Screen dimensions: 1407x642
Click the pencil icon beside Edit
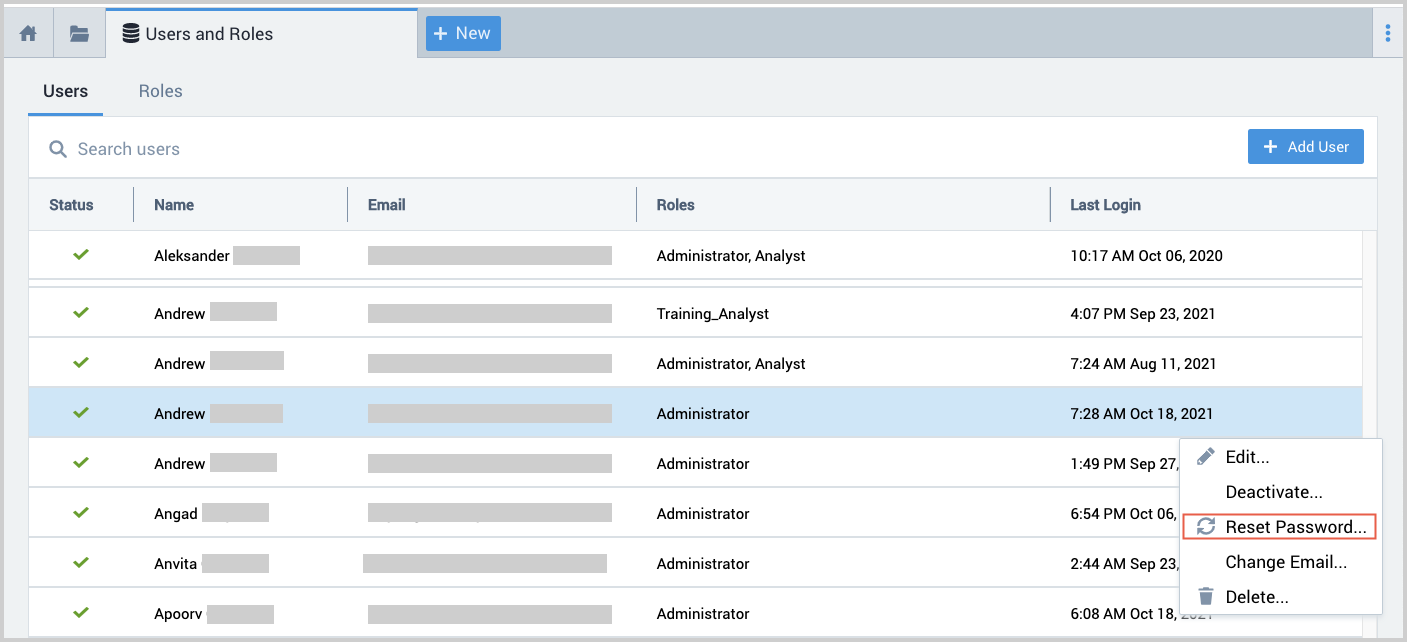point(1206,457)
